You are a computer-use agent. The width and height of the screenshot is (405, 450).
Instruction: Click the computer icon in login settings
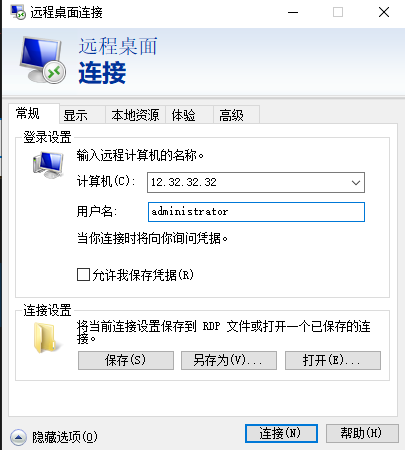[48, 165]
